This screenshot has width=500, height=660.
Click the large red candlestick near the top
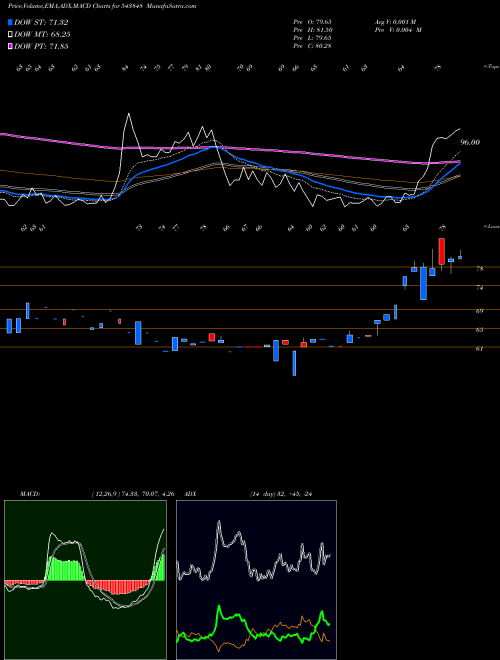pyautogui.click(x=441, y=251)
